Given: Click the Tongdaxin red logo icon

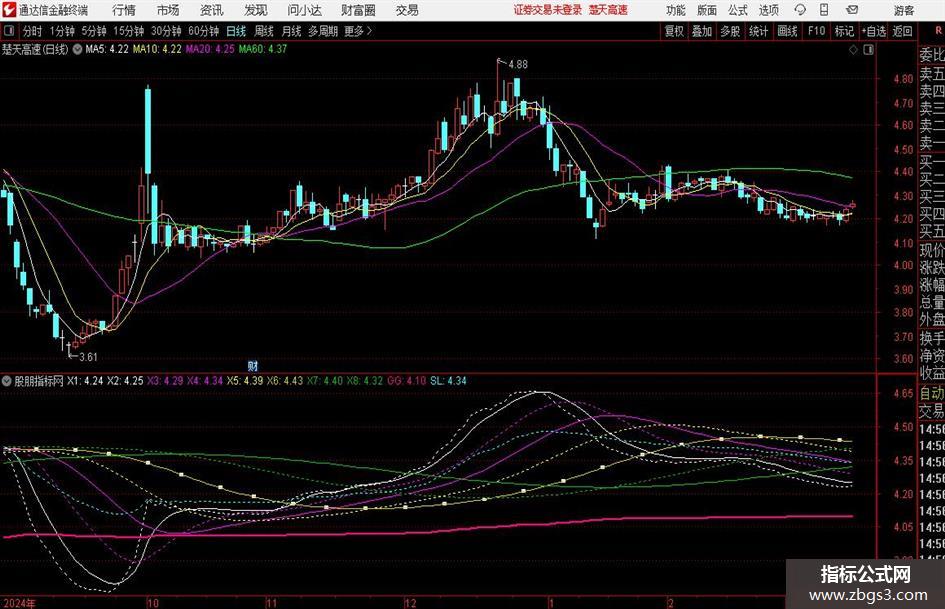Looking at the screenshot, I should click(8, 10).
